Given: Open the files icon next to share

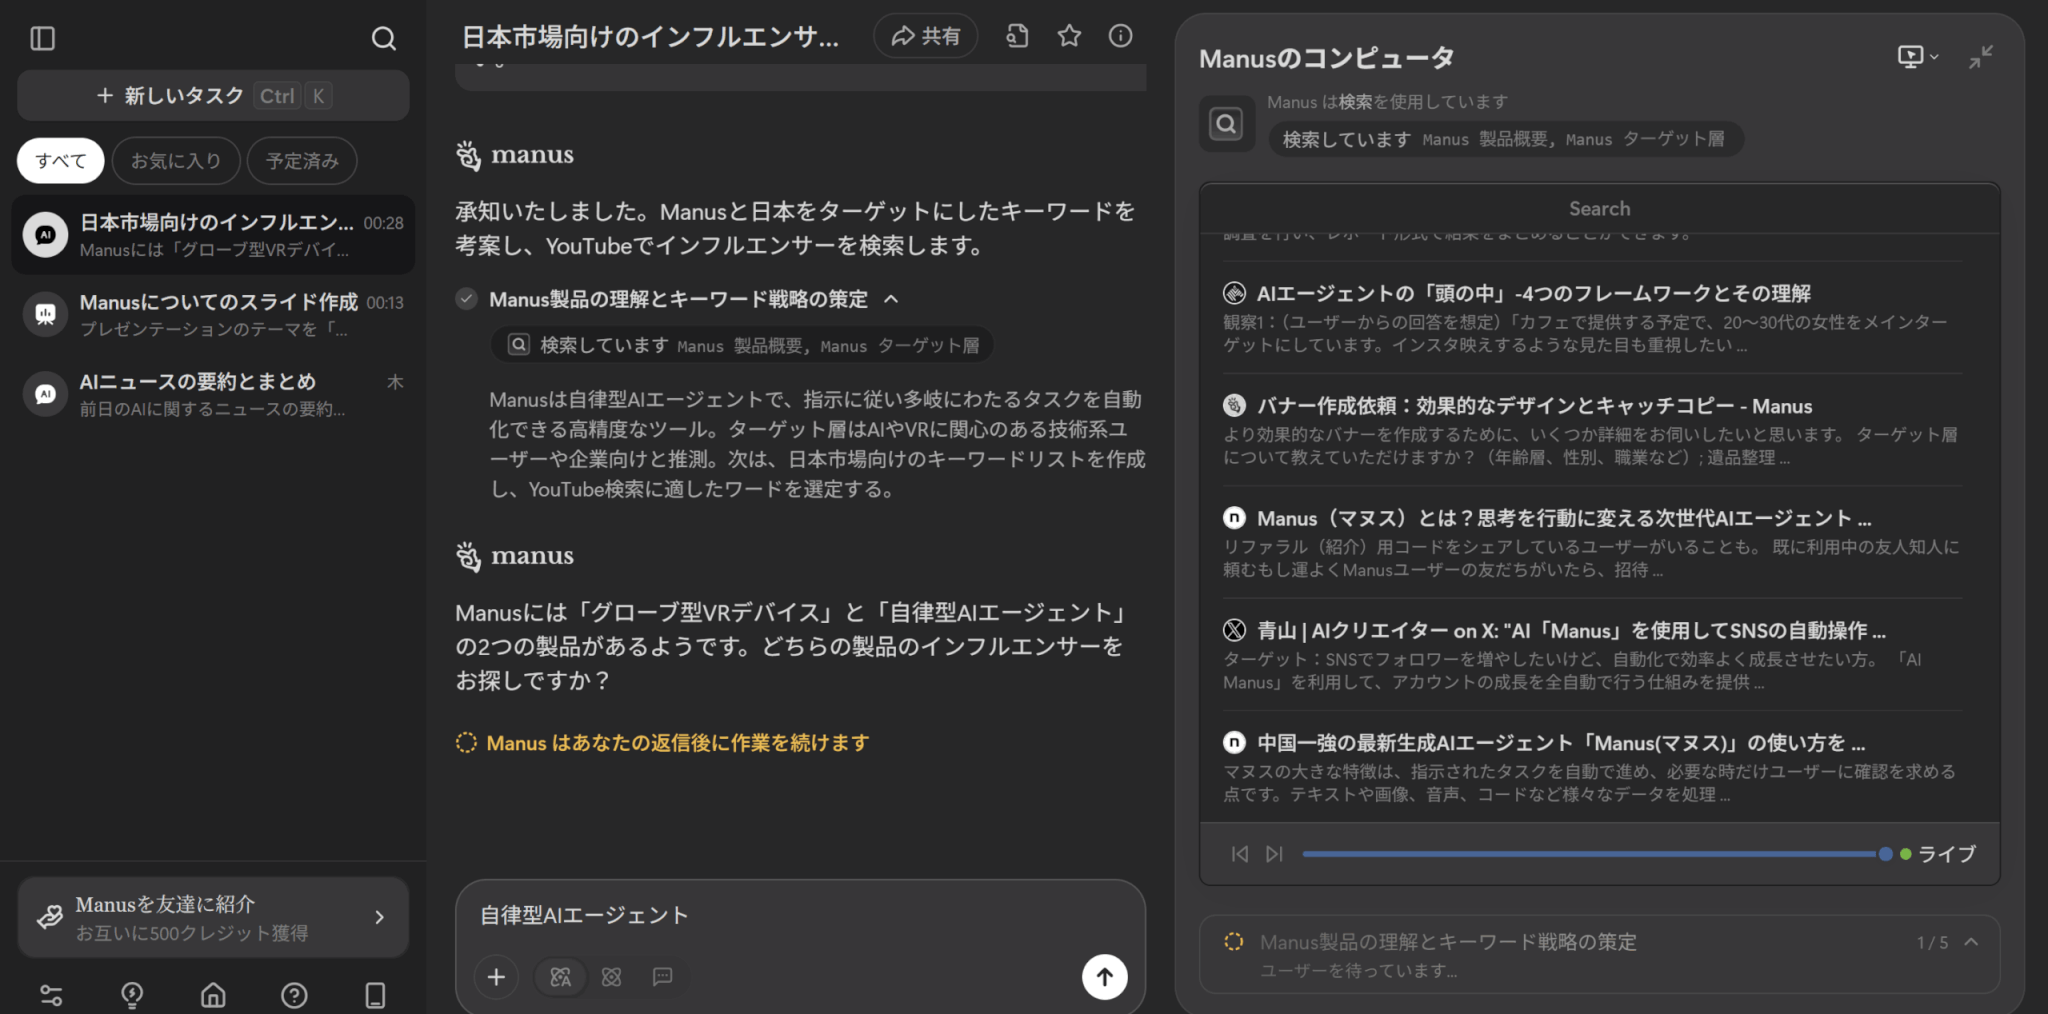Looking at the screenshot, I should 1017,37.
